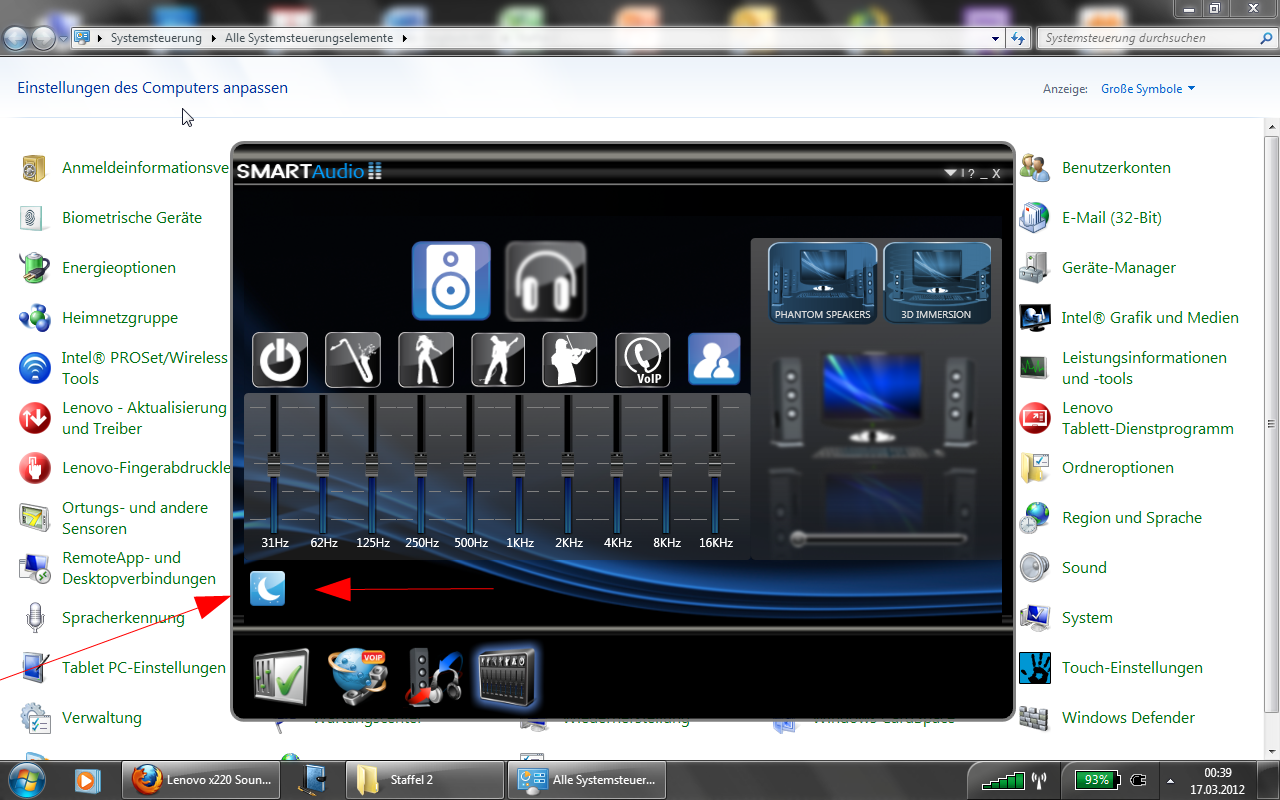Adjust the 125Hz equalizer slider
Viewport: 1280px width, 800px height.
point(372,464)
